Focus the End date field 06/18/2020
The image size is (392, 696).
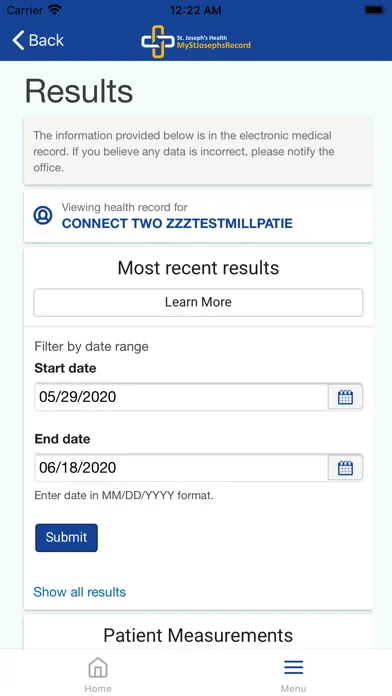tap(181, 468)
